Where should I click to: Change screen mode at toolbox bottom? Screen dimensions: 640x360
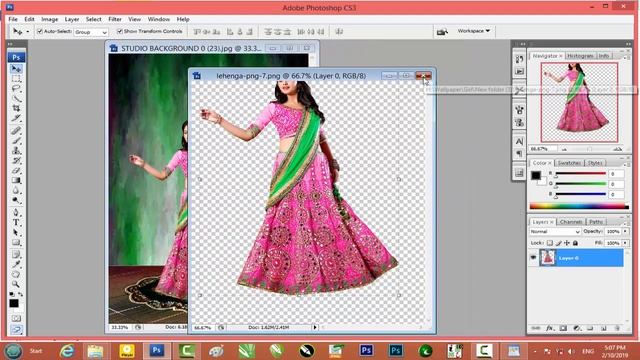point(16,329)
